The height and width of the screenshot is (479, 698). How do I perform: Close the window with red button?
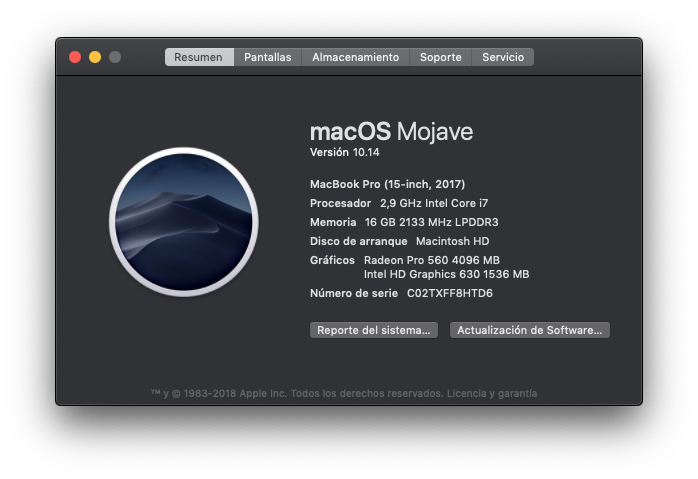[x=75, y=57]
